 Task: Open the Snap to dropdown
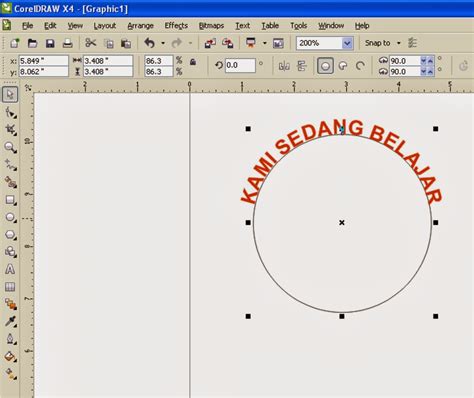(x=399, y=43)
